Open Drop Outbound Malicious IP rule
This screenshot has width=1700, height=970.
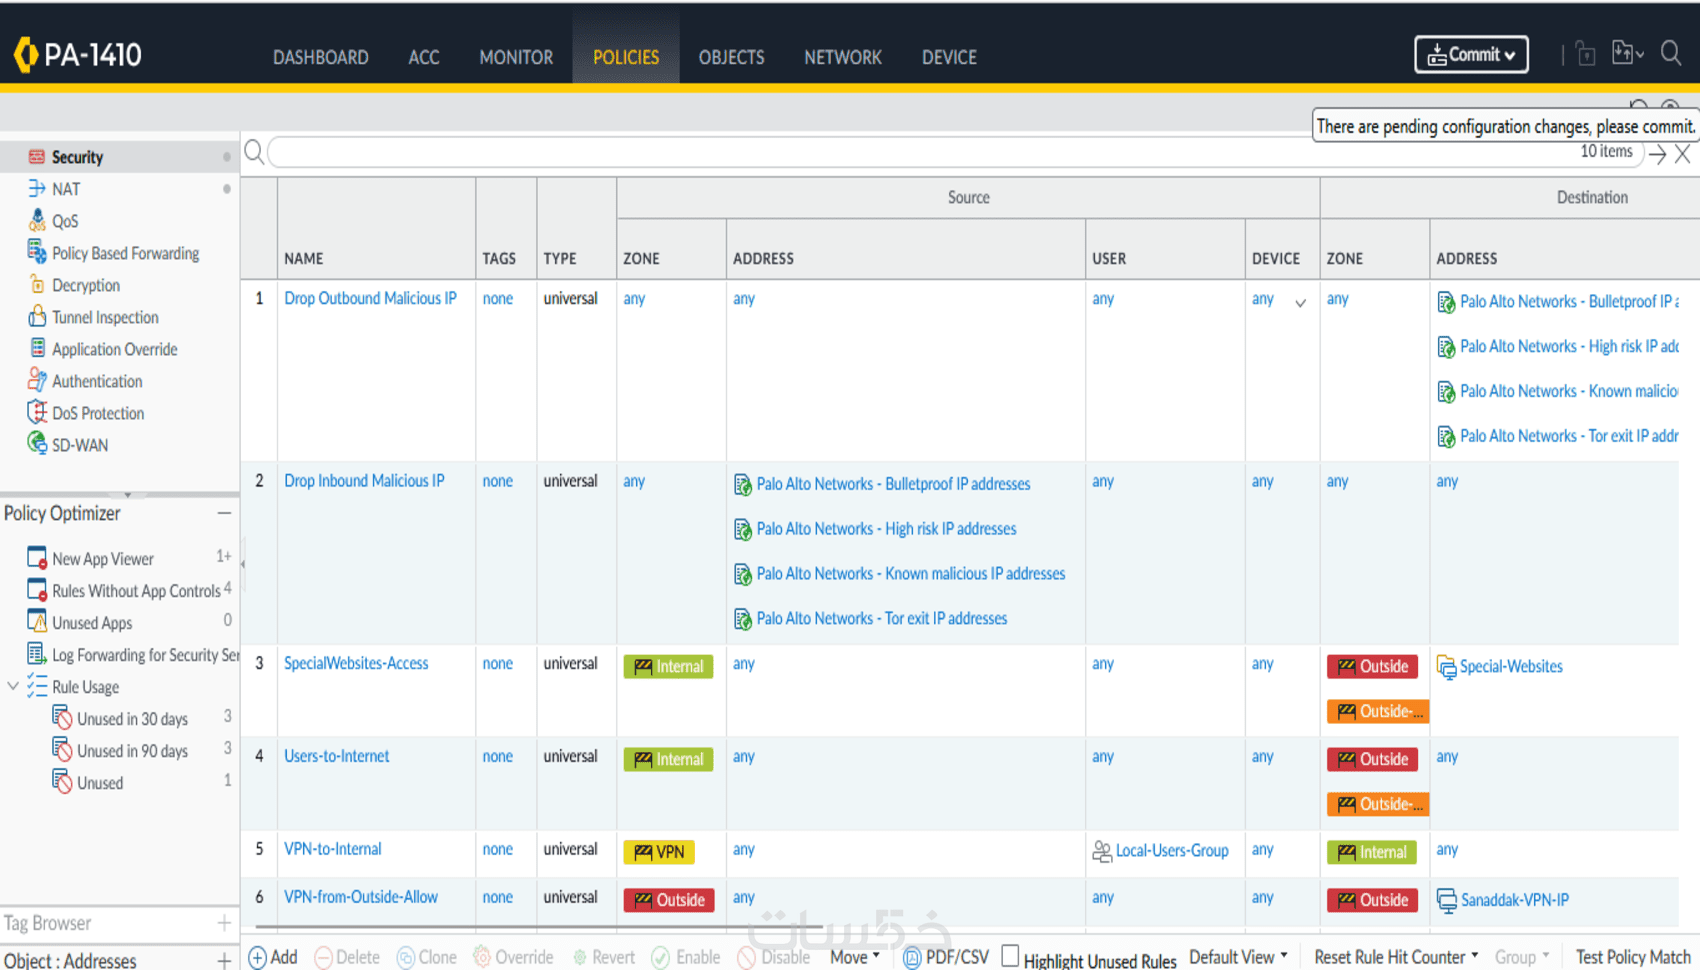pos(370,298)
